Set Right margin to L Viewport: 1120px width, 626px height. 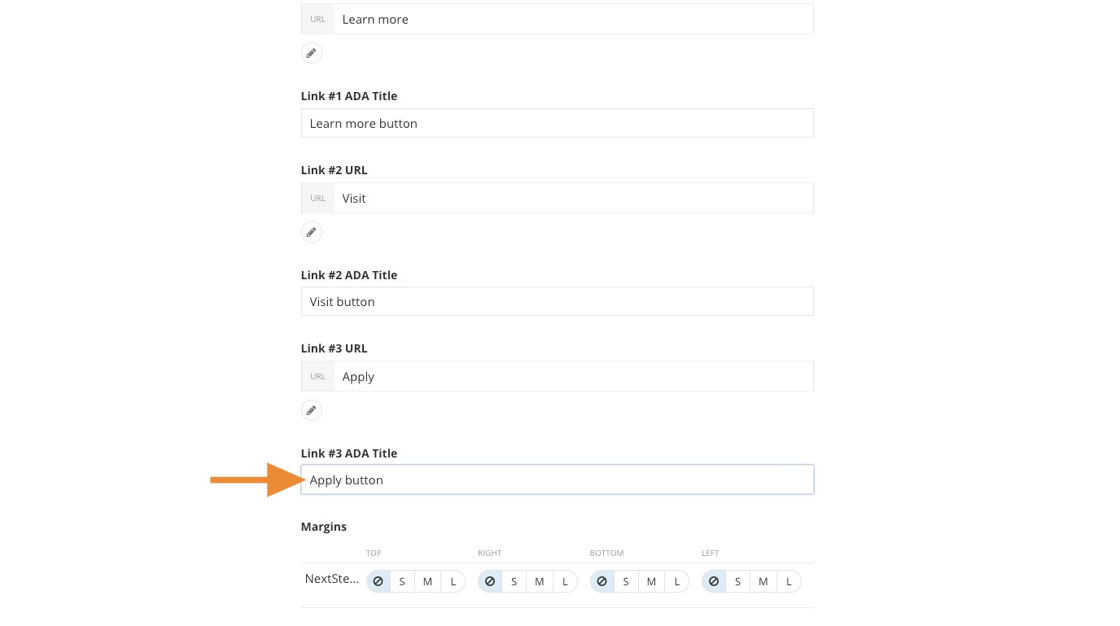click(565, 581)
